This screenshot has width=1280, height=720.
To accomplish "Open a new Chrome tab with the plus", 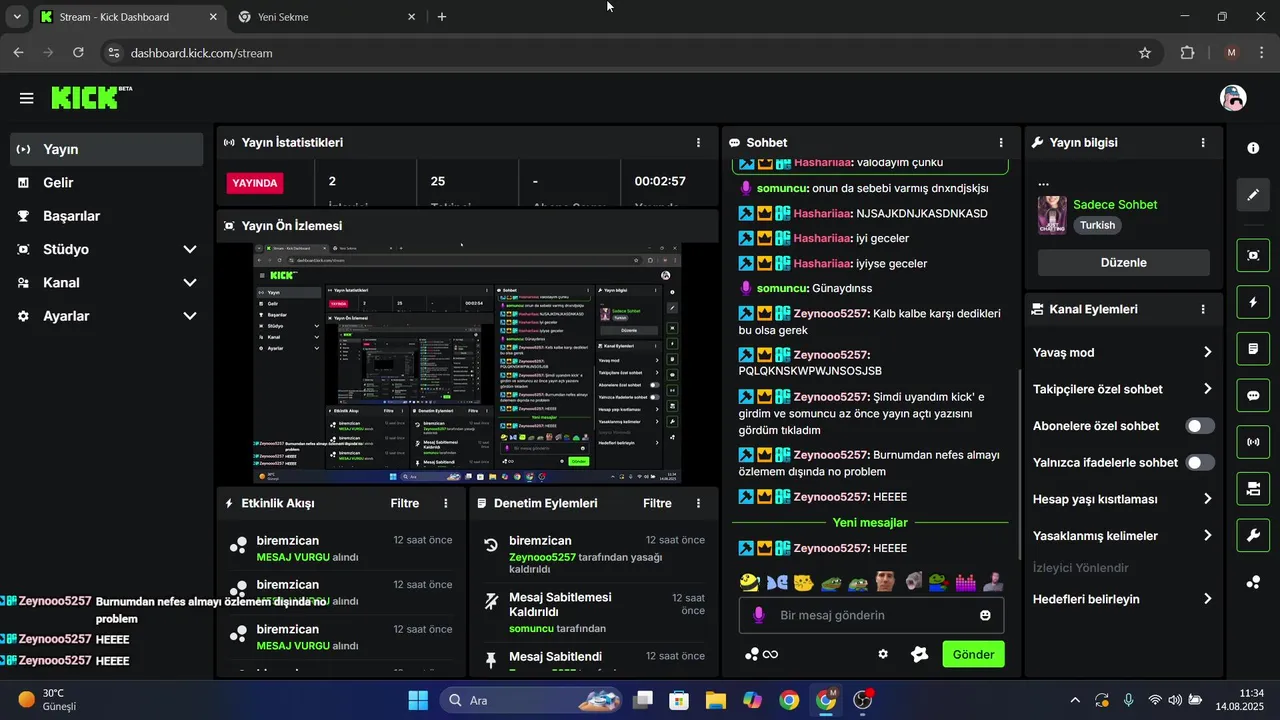I will [442, 17].
